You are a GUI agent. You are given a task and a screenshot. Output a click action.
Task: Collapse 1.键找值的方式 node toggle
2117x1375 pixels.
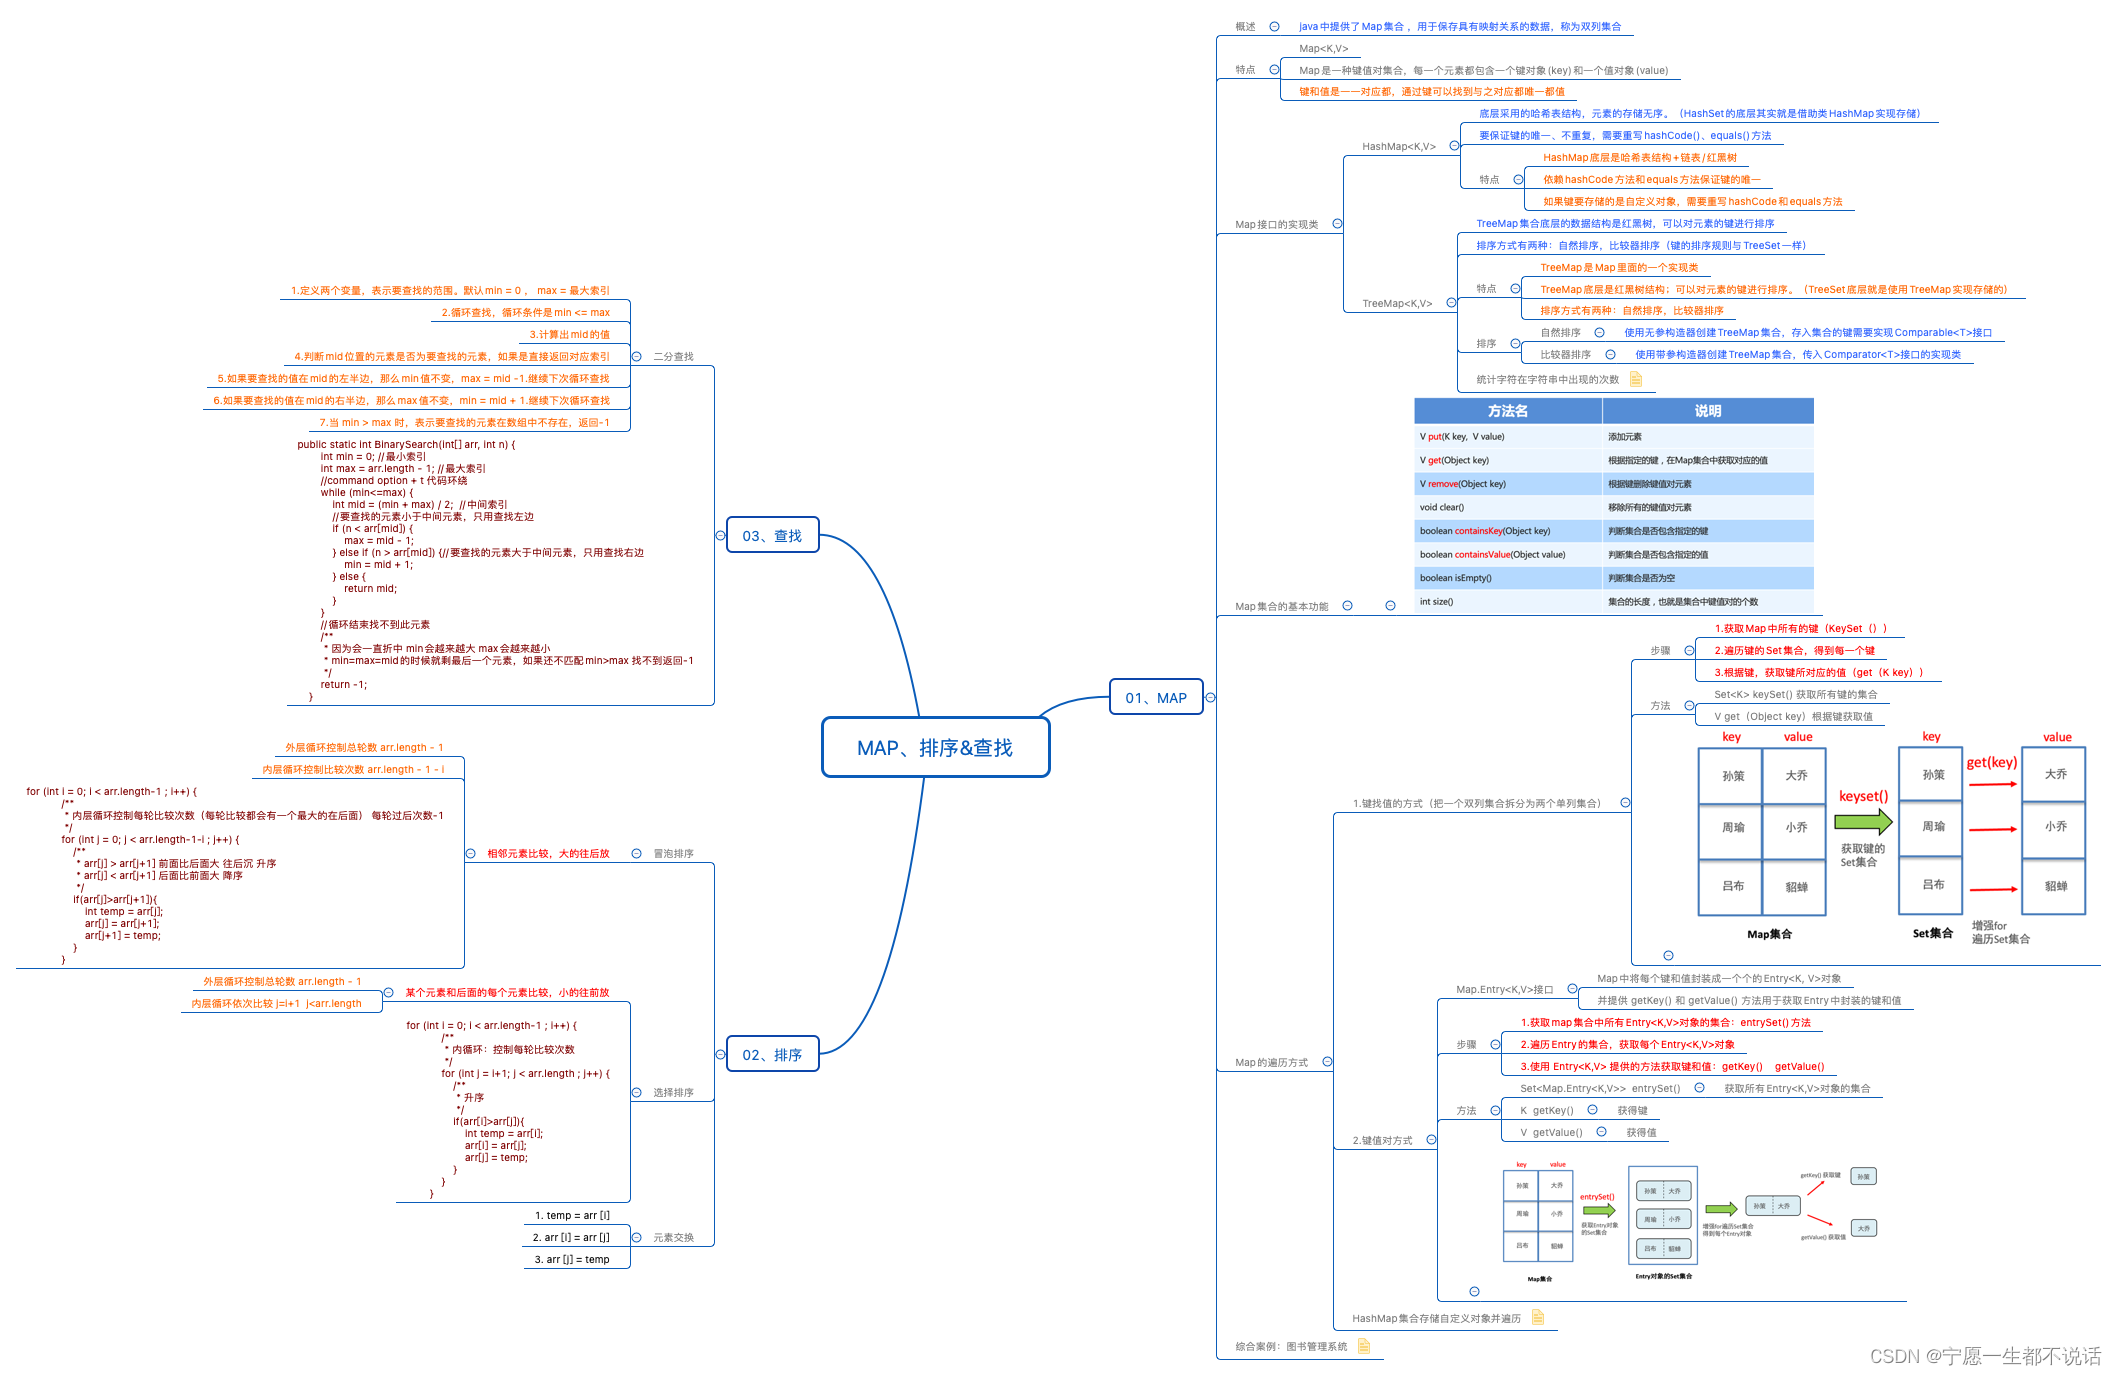tap(1625, 803)
